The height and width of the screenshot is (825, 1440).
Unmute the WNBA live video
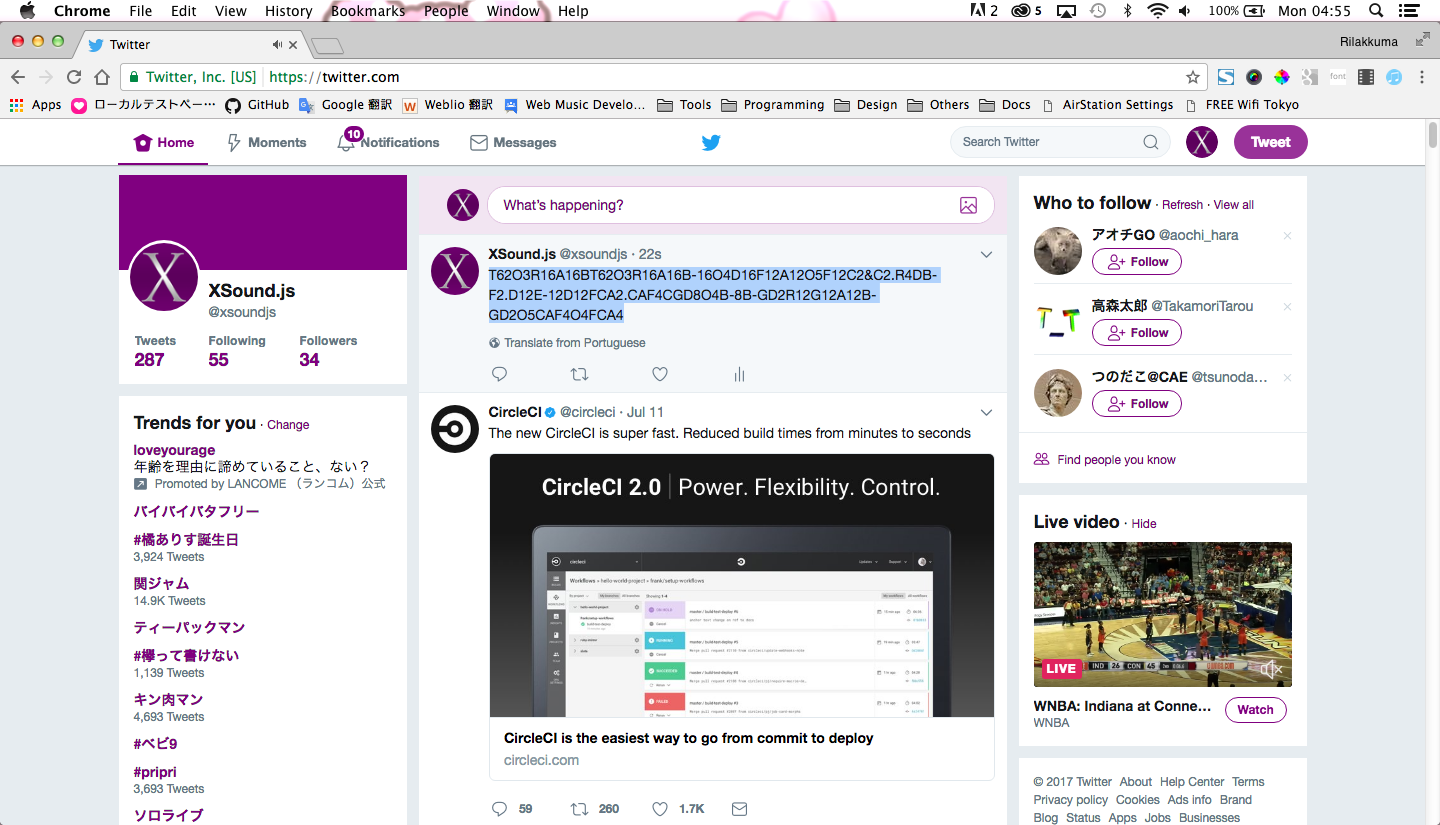pyautogui.click(x=1272, y=669)
